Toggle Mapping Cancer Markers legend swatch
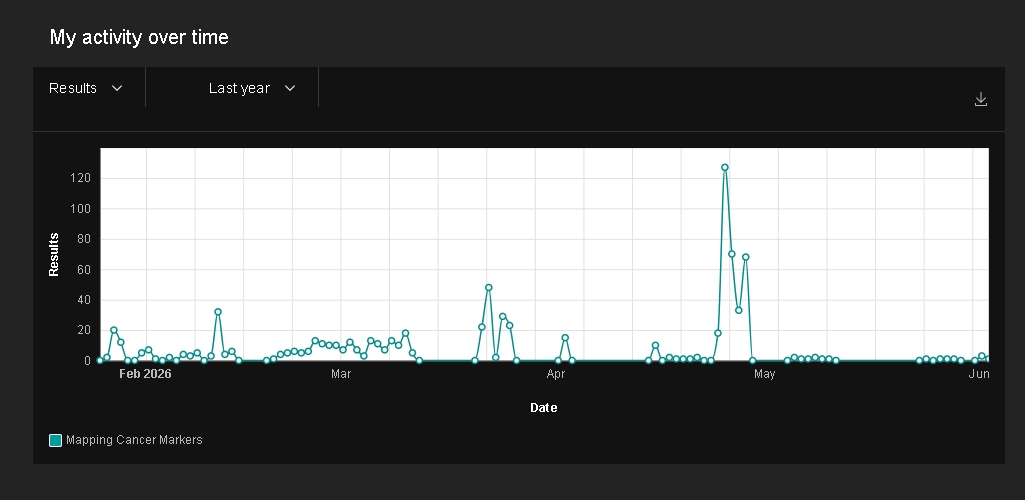Screen dimensions: 1025x500 pos(56,441)
